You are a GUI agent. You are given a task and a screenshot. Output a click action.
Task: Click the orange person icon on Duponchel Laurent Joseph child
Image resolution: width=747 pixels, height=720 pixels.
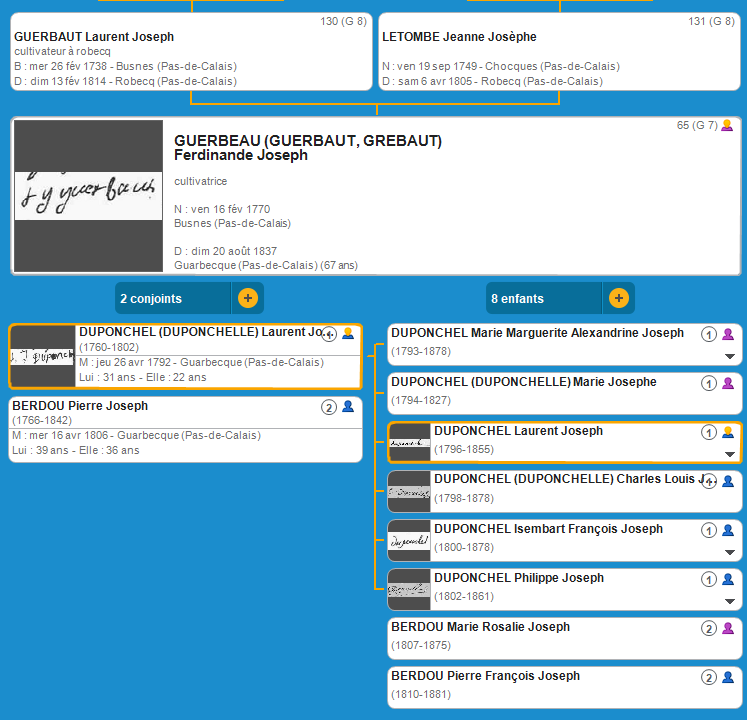coord(728,432)
